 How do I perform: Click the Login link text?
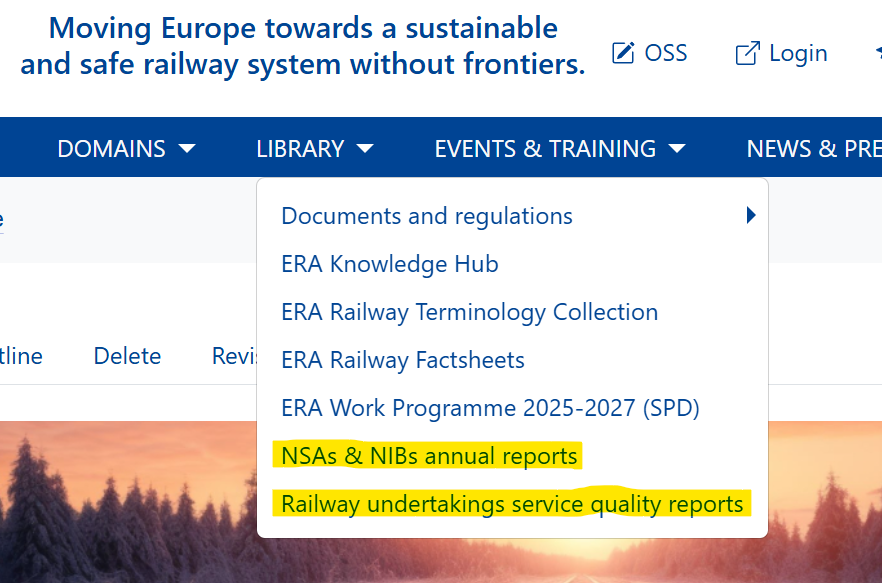(798, 53)
